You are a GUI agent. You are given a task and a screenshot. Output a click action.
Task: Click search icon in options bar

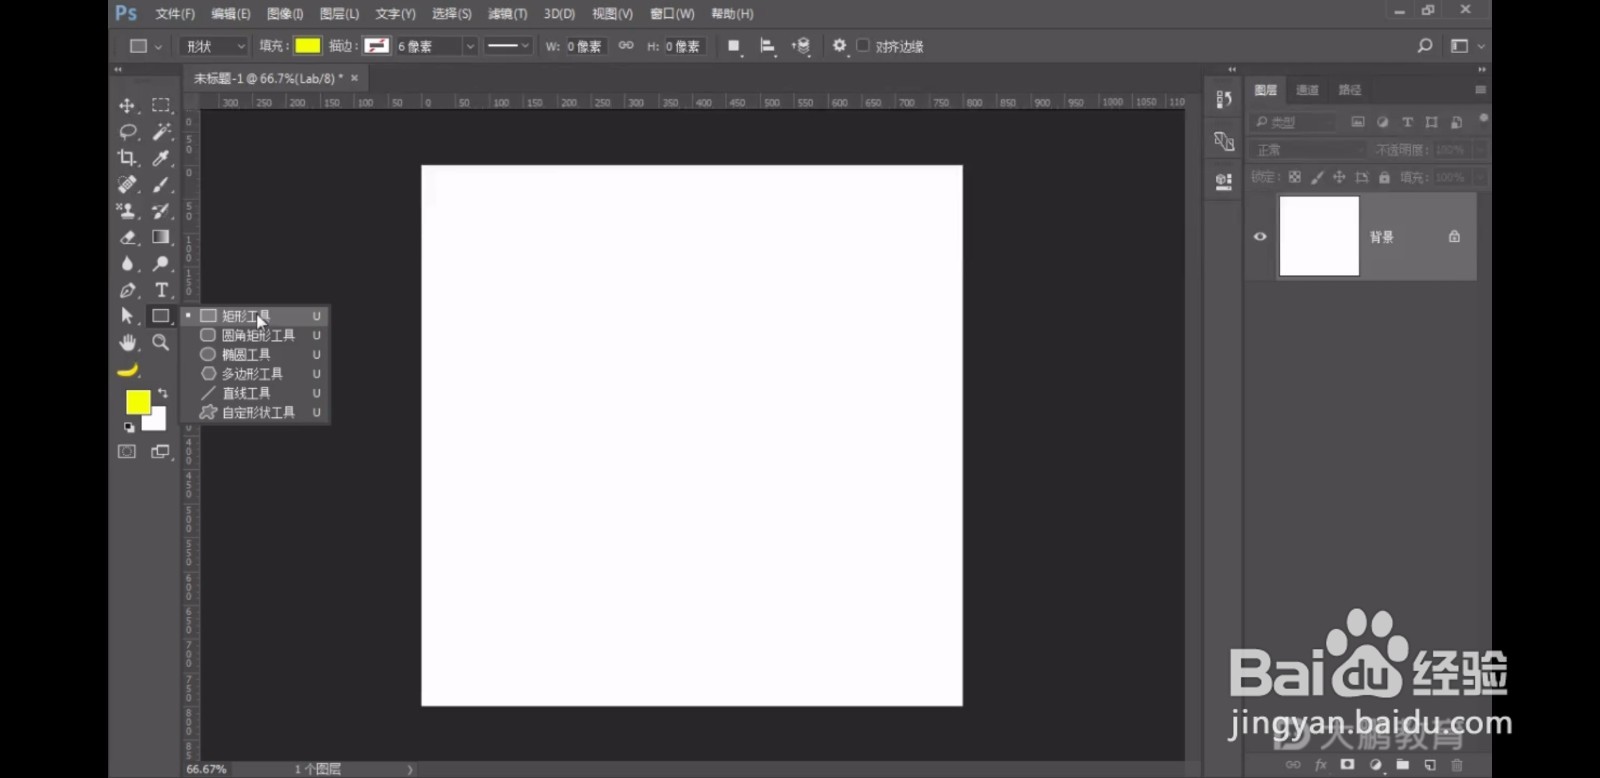point(1425,46)
